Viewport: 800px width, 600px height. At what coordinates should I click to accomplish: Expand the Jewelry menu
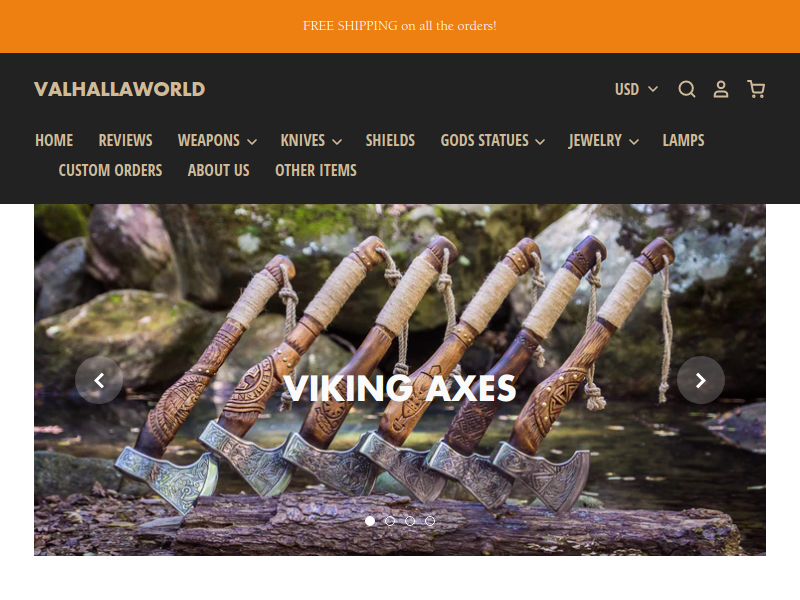[x=604, y=140]
